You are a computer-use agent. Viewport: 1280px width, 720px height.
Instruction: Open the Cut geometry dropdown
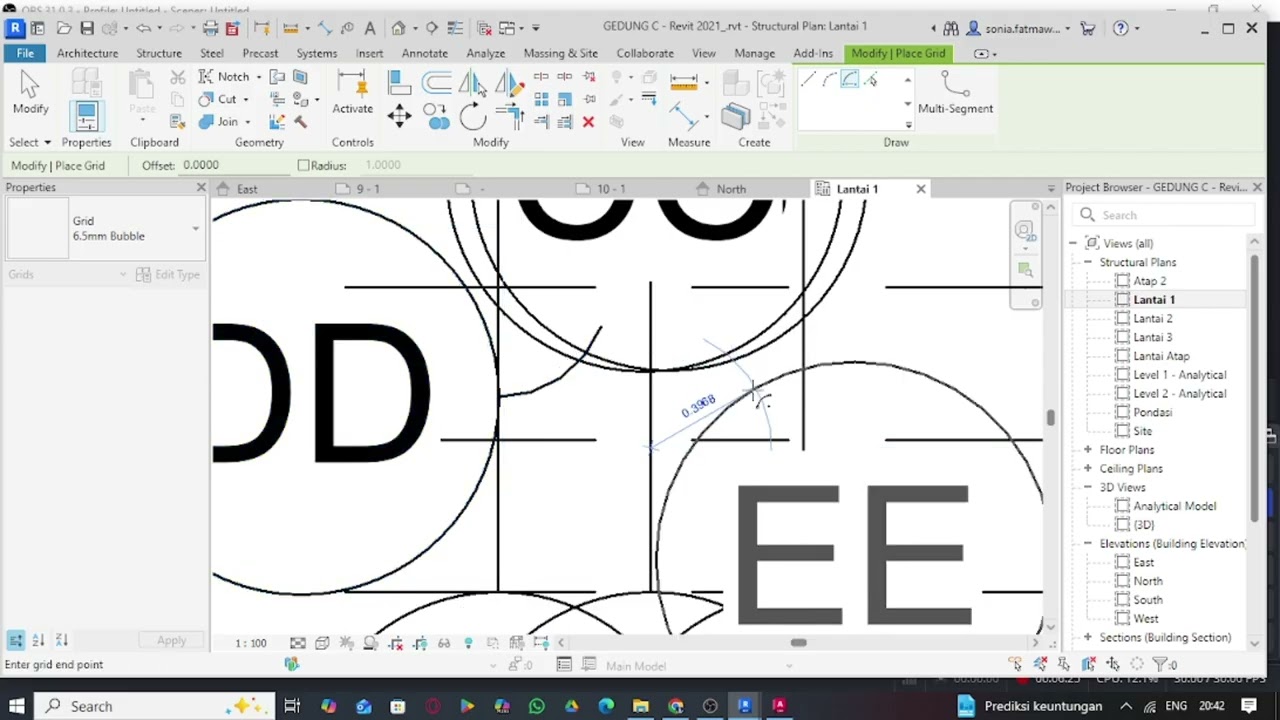tap(245, 99)
